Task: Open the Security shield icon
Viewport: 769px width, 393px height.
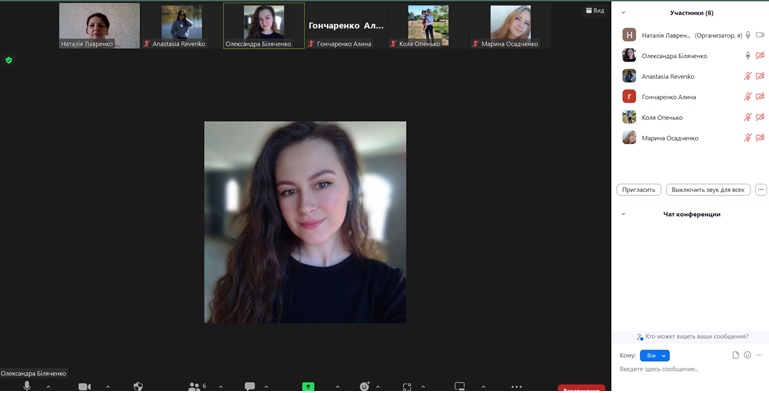Action: coord(138,387)
